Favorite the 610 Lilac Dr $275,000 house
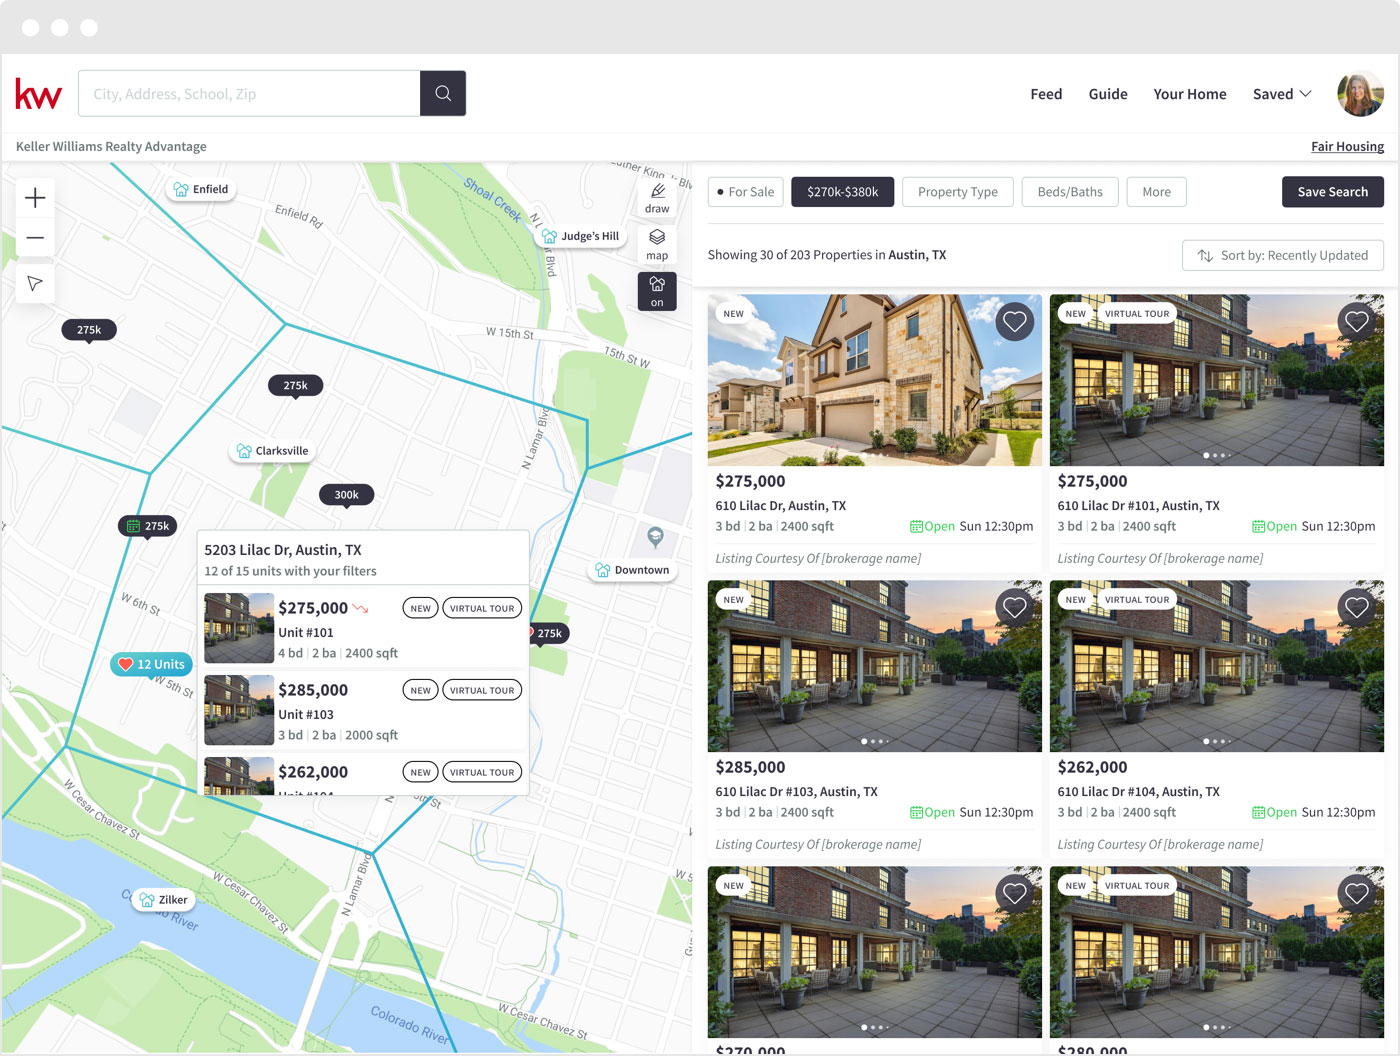The image size is (1400, 1056). point(1014,321)
